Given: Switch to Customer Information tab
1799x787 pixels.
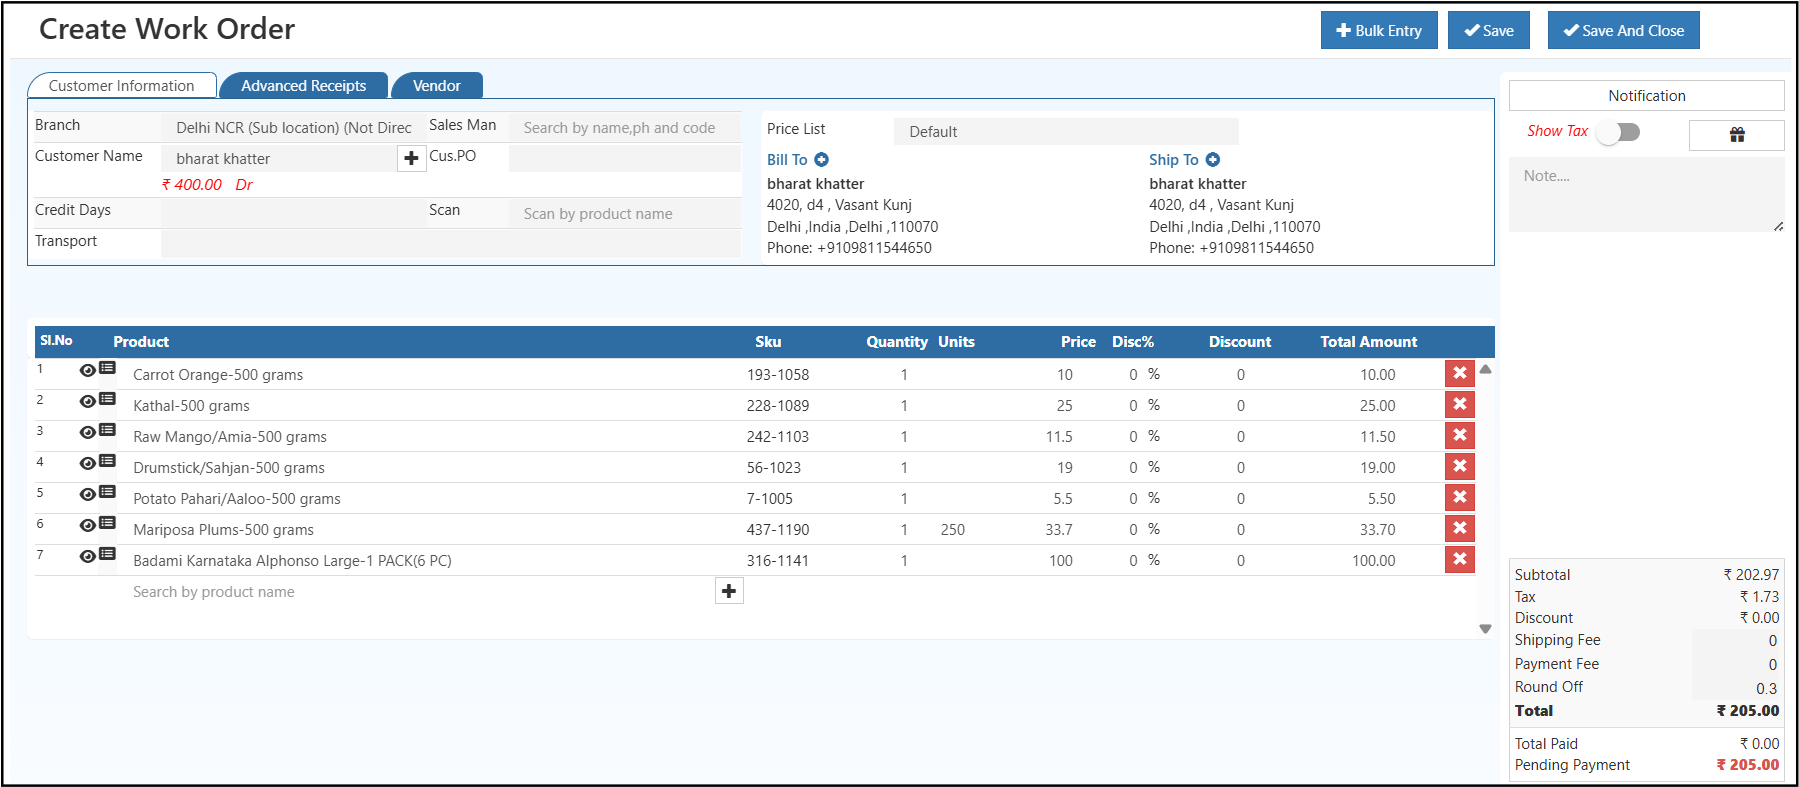Looking at the screenshot, I should (122, 85).
